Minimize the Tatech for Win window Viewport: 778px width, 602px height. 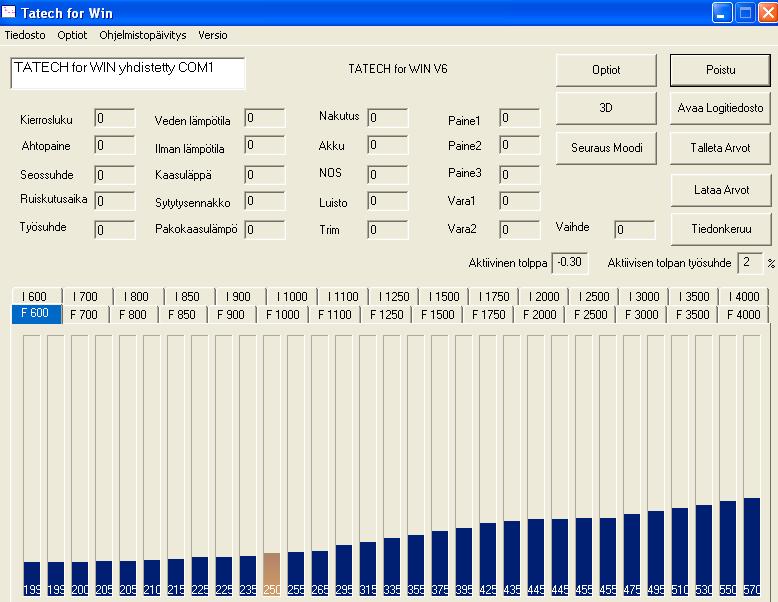(721, 13)
